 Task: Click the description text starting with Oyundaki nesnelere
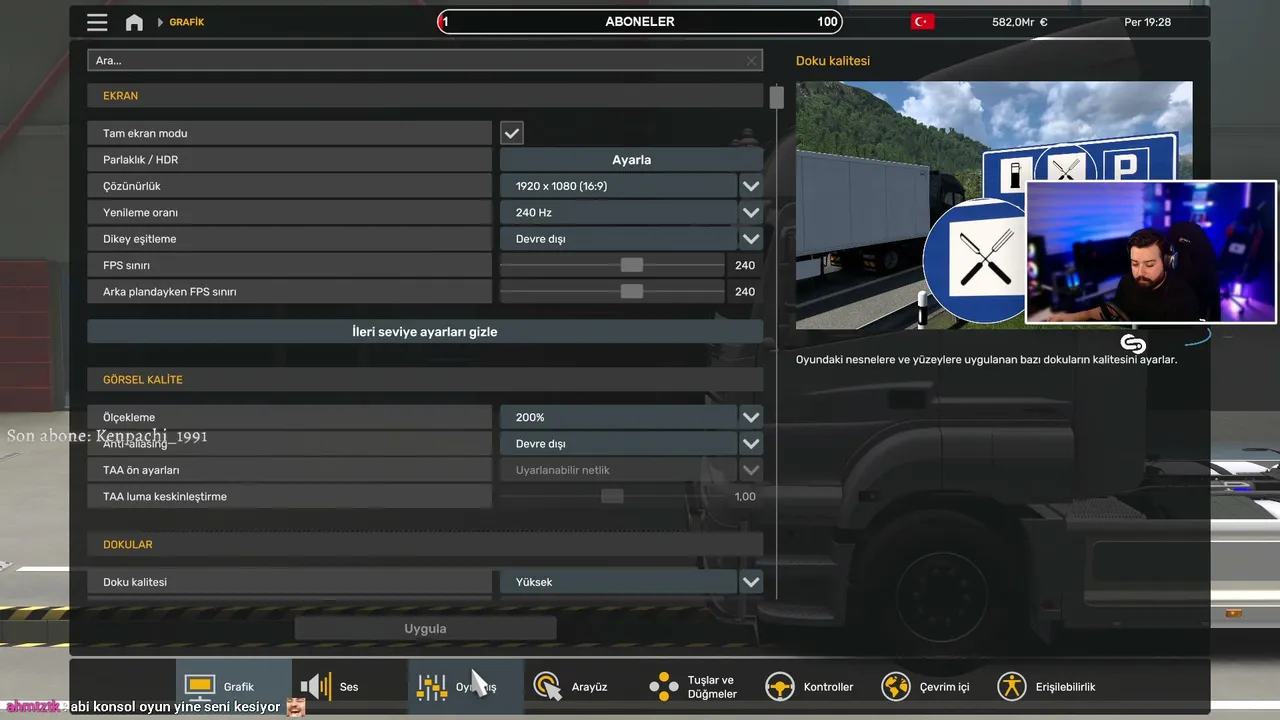click(986, 359)
